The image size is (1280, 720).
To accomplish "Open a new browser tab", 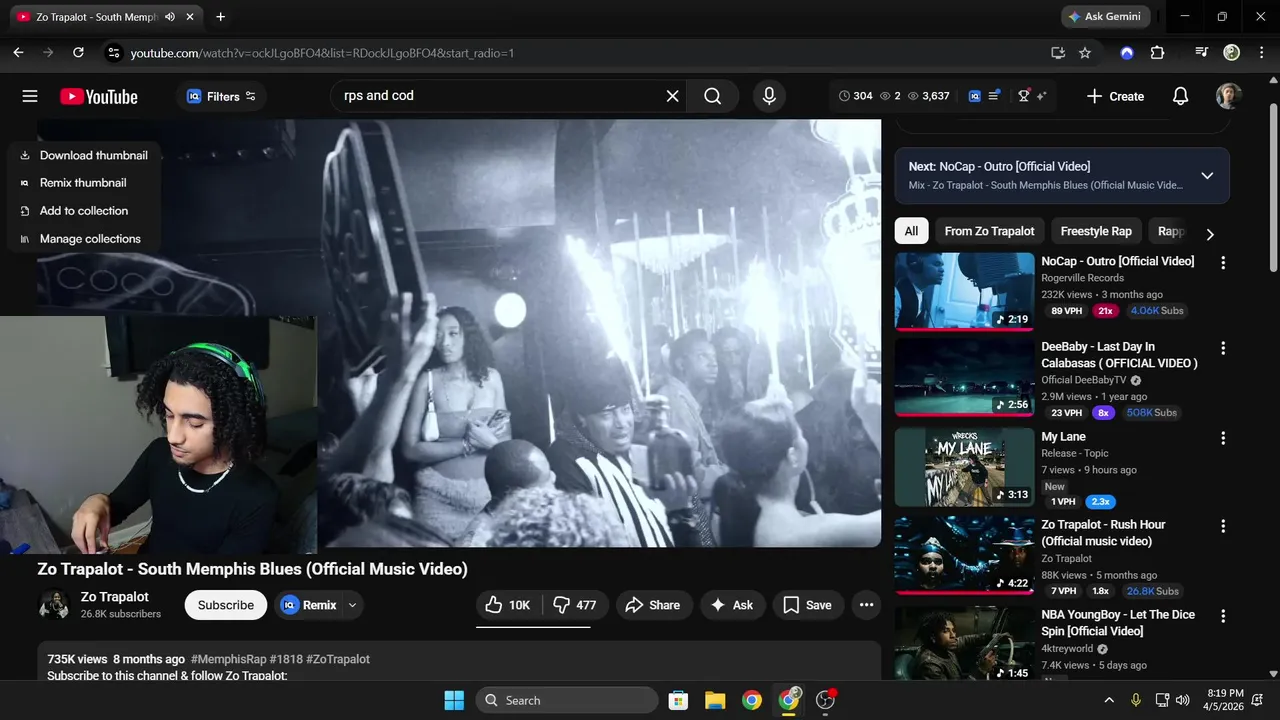I will 220,17.
